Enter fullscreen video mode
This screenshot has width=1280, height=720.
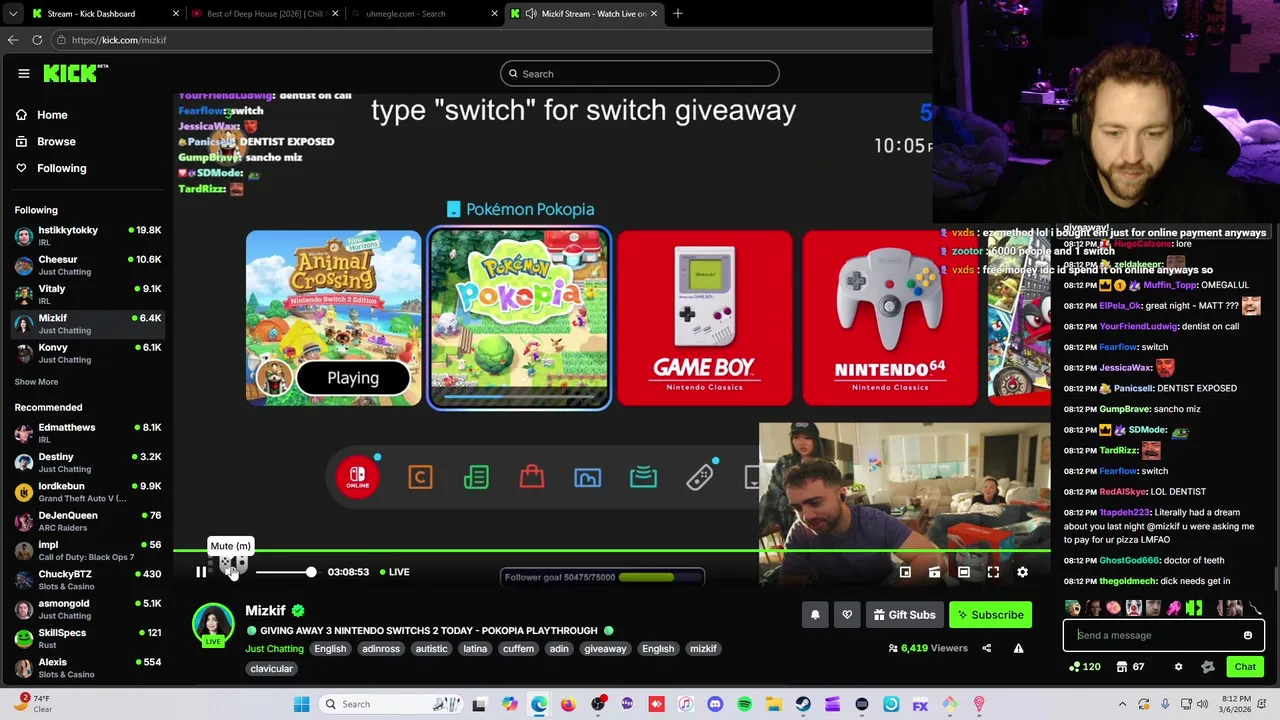click(993, 572)
